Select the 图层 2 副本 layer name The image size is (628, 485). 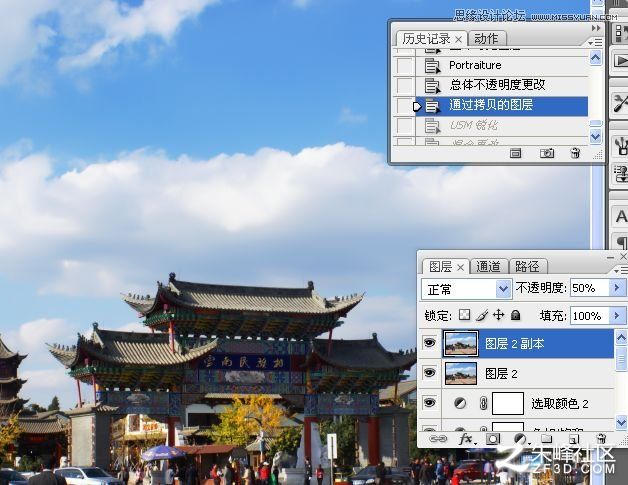pos(515,344)
